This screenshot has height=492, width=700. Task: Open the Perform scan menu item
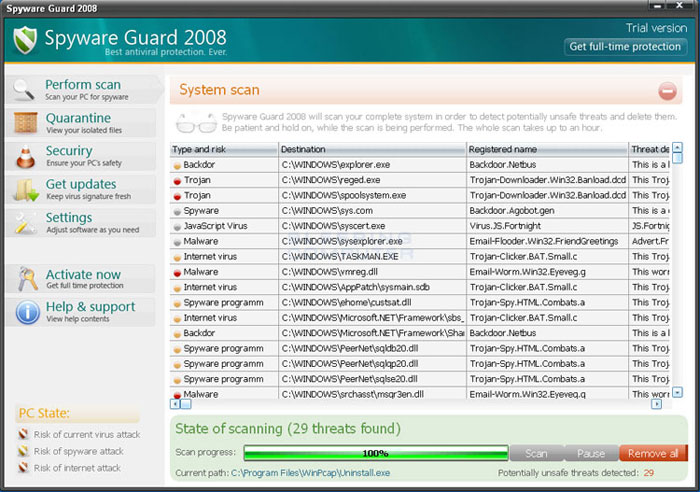[84, 90]
